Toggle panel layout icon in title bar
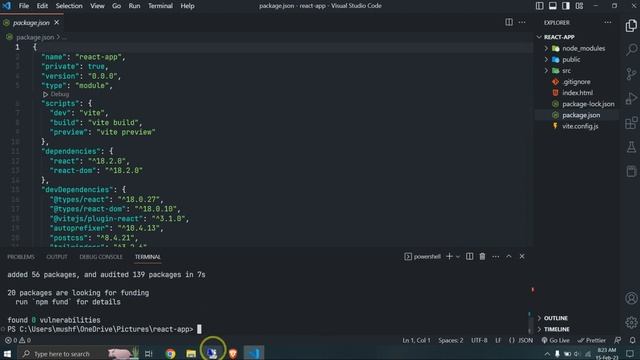640x360 pixels. click(x=553, y=6)
